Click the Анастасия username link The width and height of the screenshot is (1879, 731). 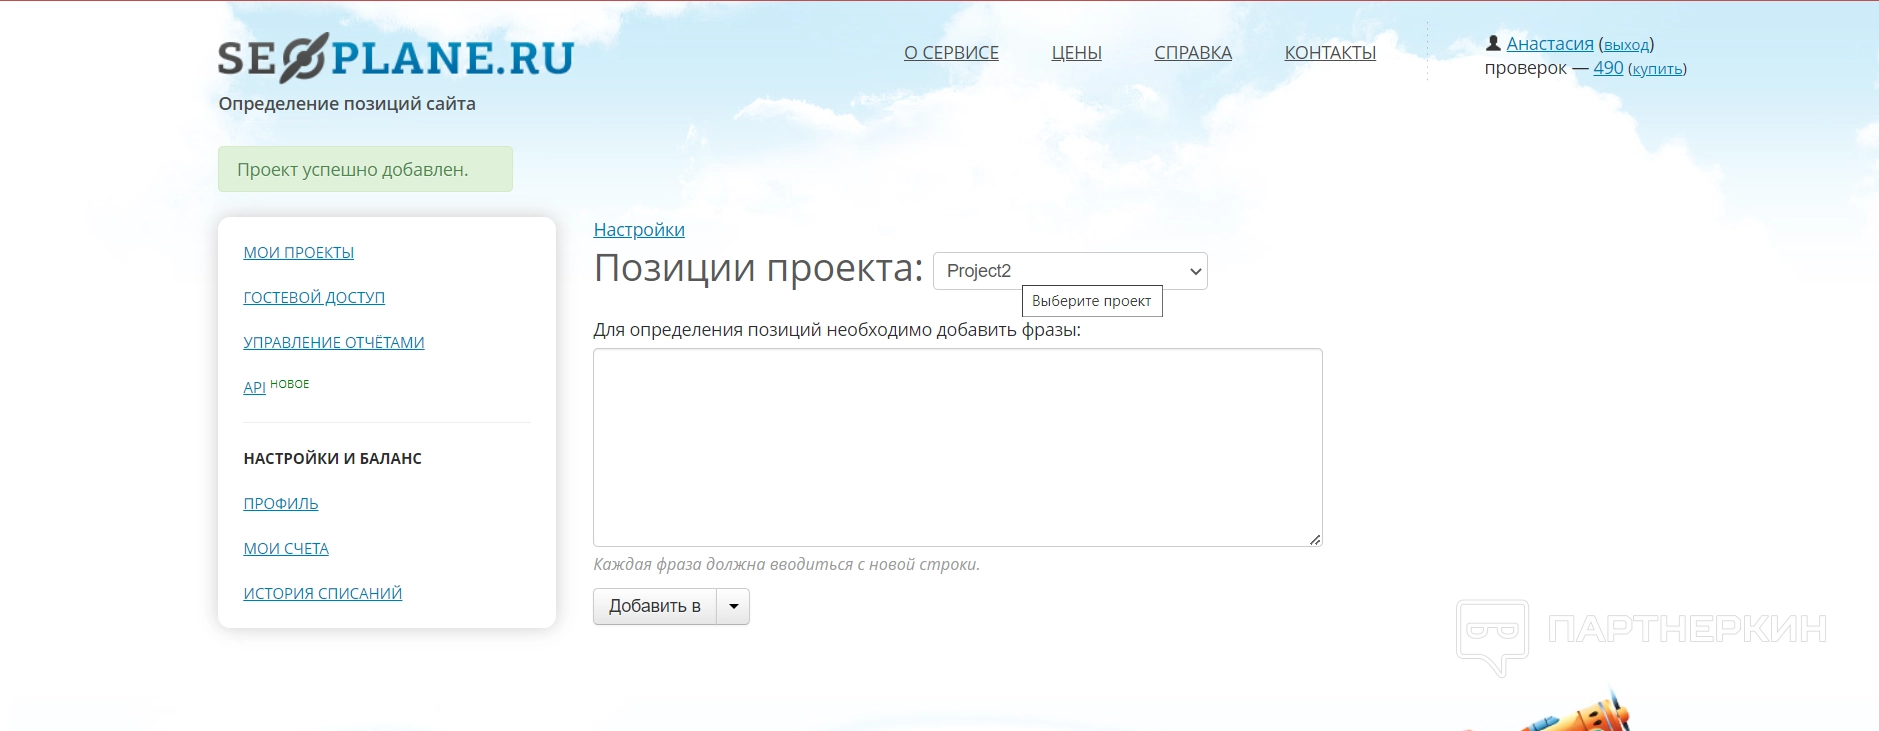tap(1549, 44)
